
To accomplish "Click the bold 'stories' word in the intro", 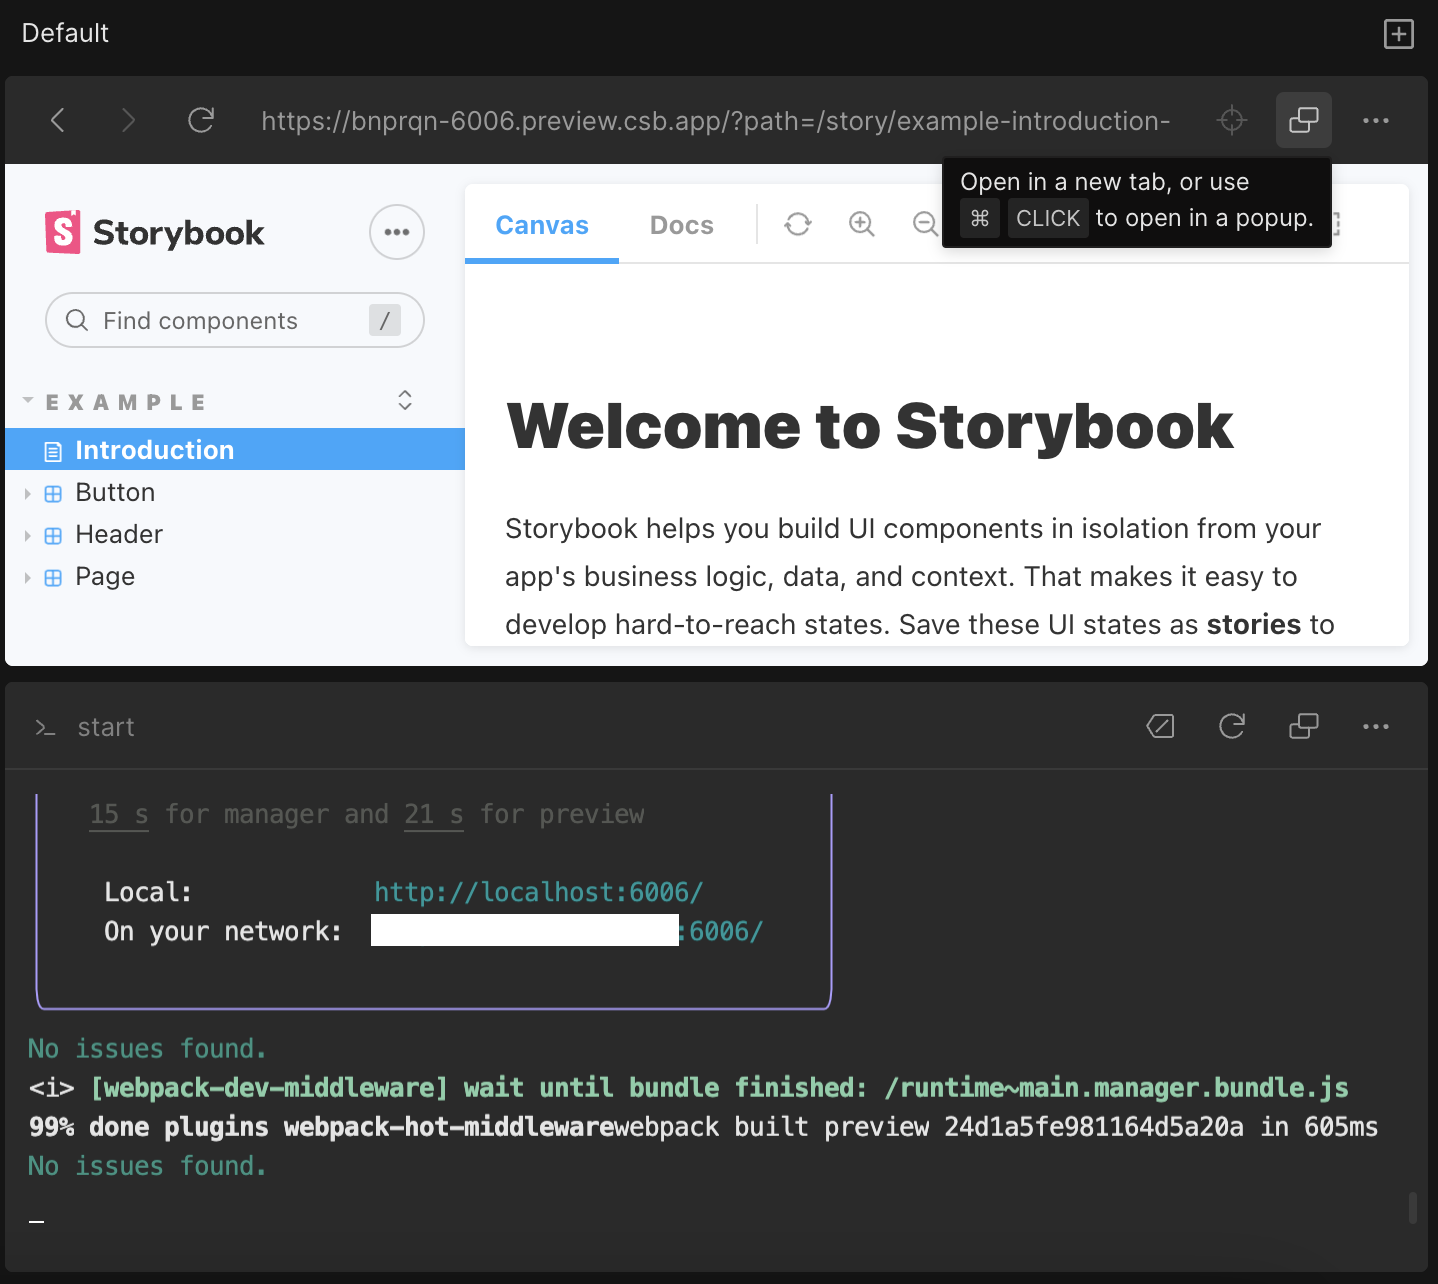I will click(1254, 624).
